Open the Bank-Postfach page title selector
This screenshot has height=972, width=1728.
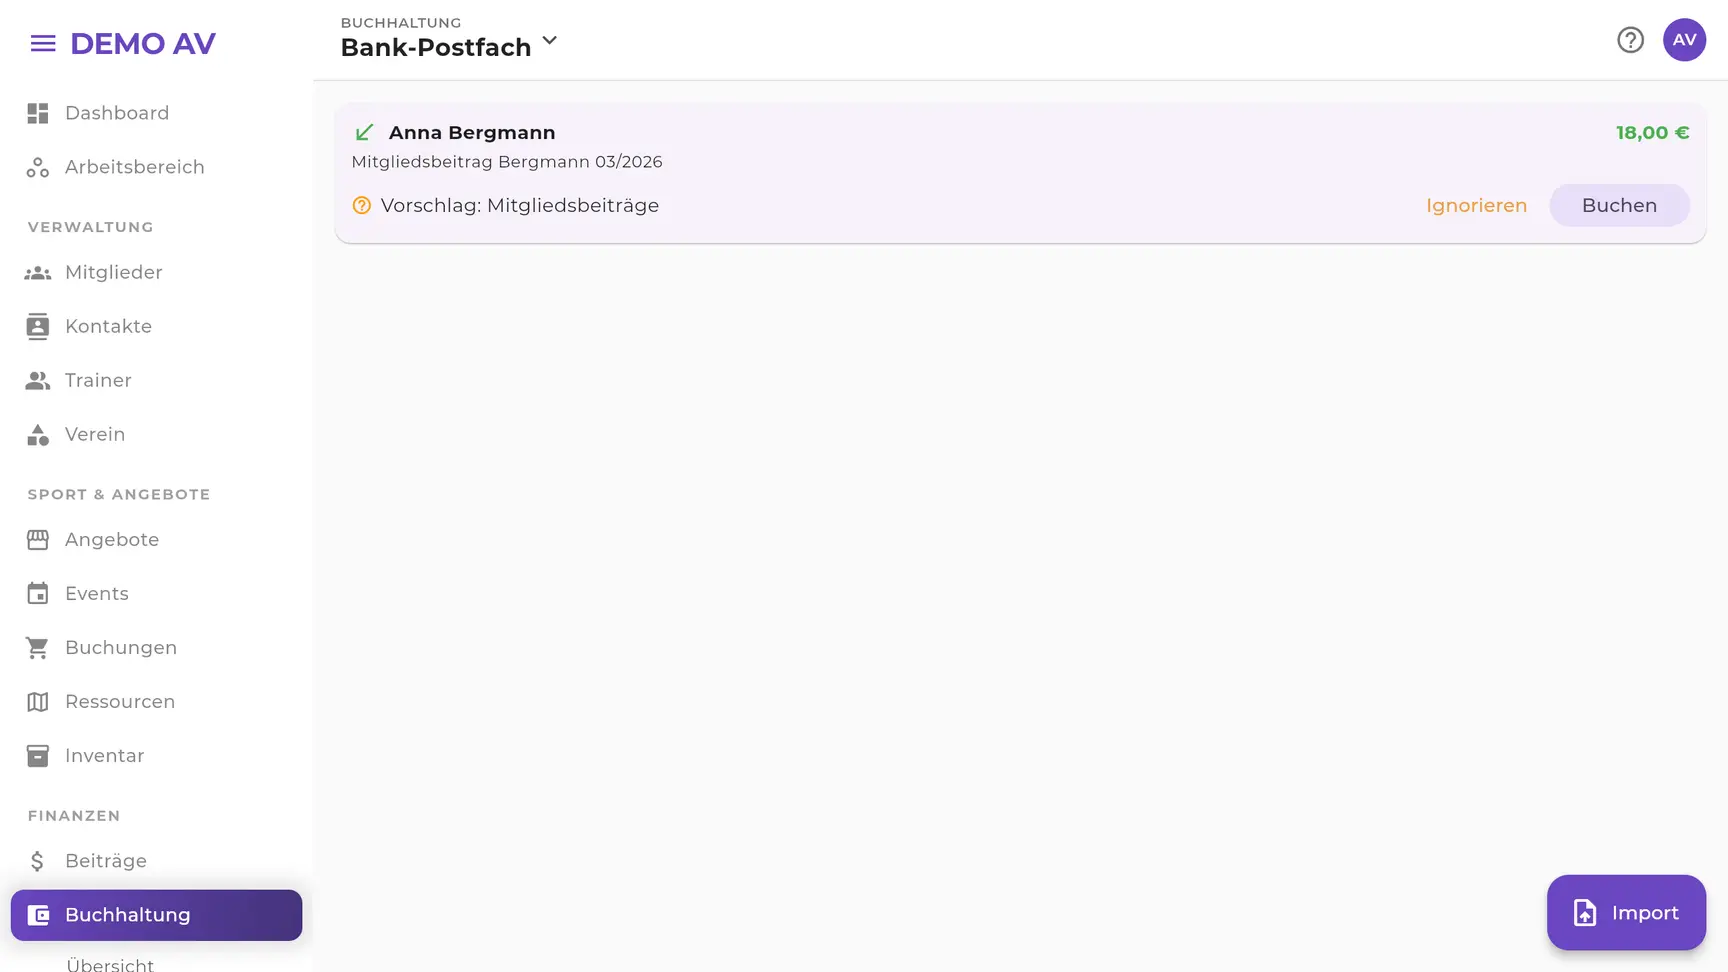(x=449, y=46)
